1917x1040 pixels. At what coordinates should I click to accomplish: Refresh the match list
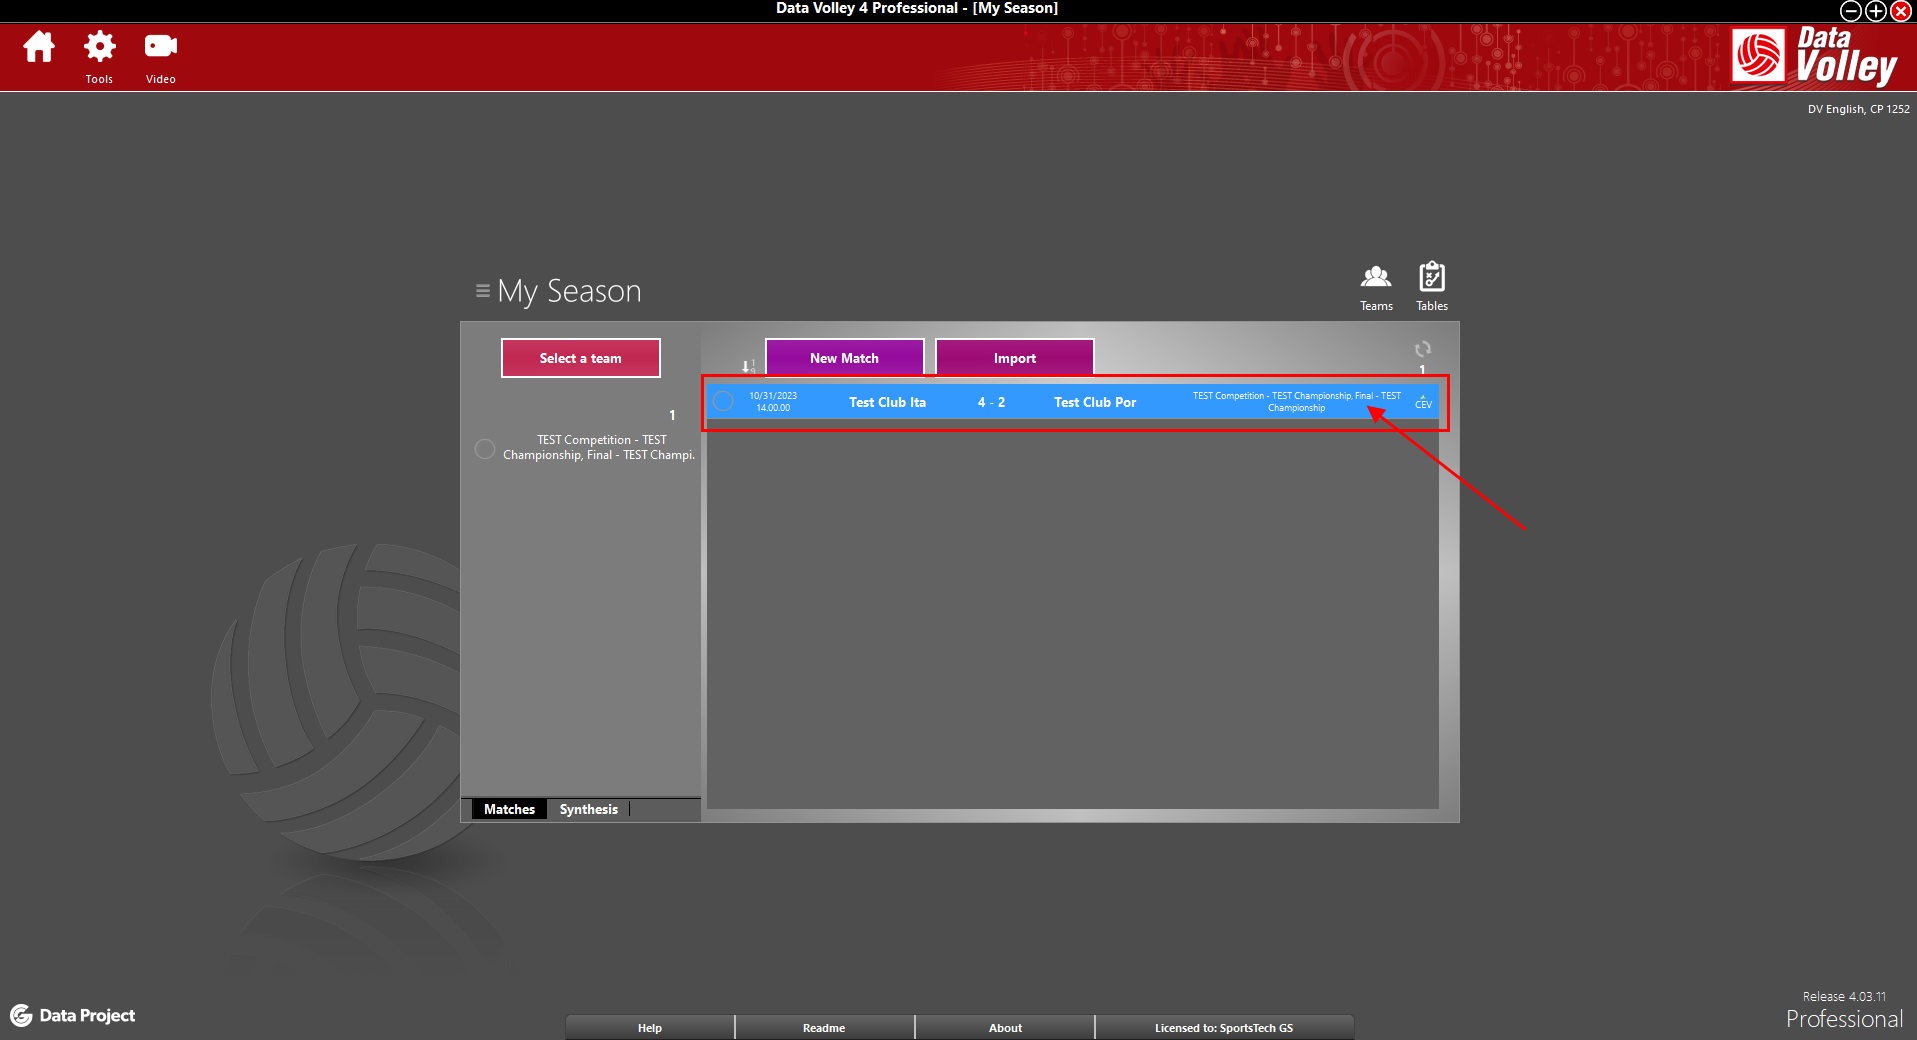[x=1422, y=349]
